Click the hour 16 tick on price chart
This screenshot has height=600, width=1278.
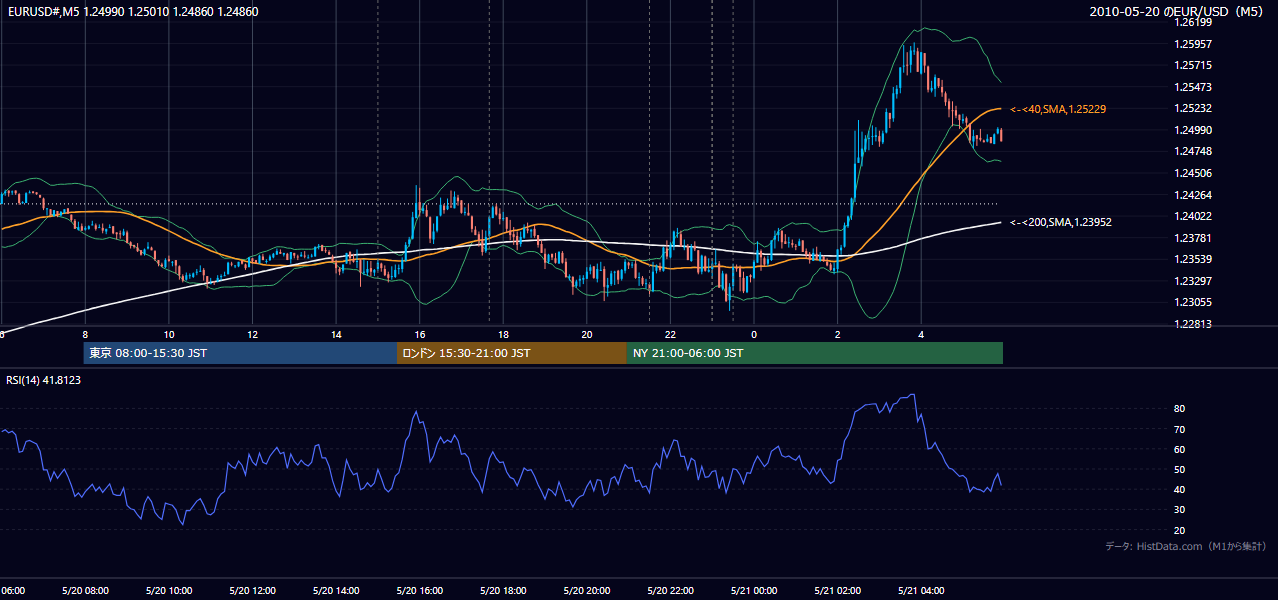tap(420, 334)
